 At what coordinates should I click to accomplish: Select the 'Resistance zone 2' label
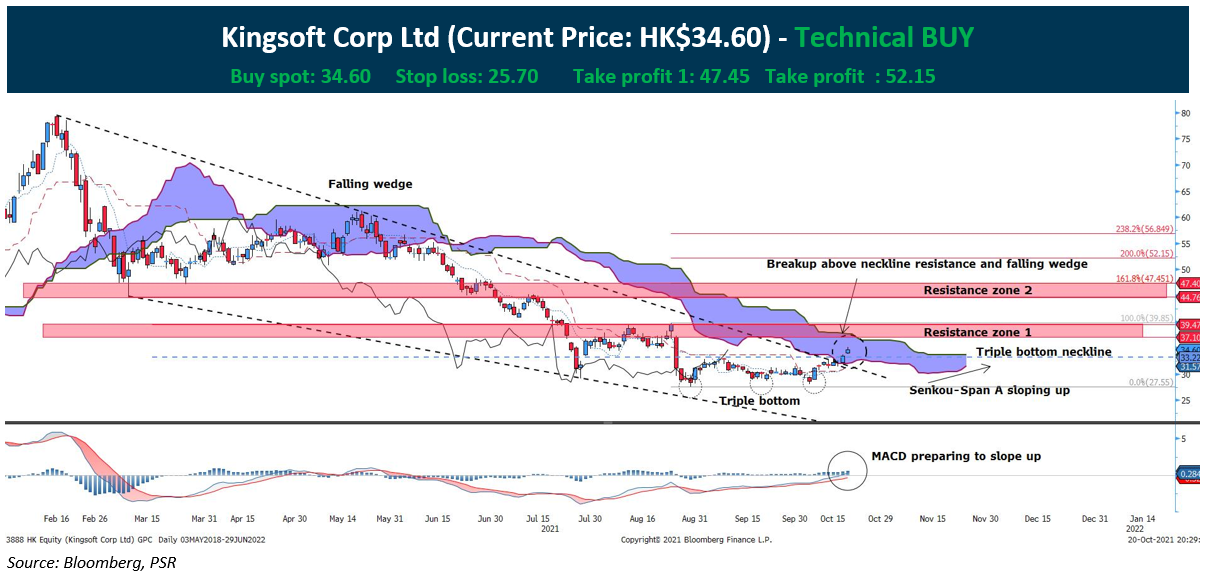click(976, 290)
